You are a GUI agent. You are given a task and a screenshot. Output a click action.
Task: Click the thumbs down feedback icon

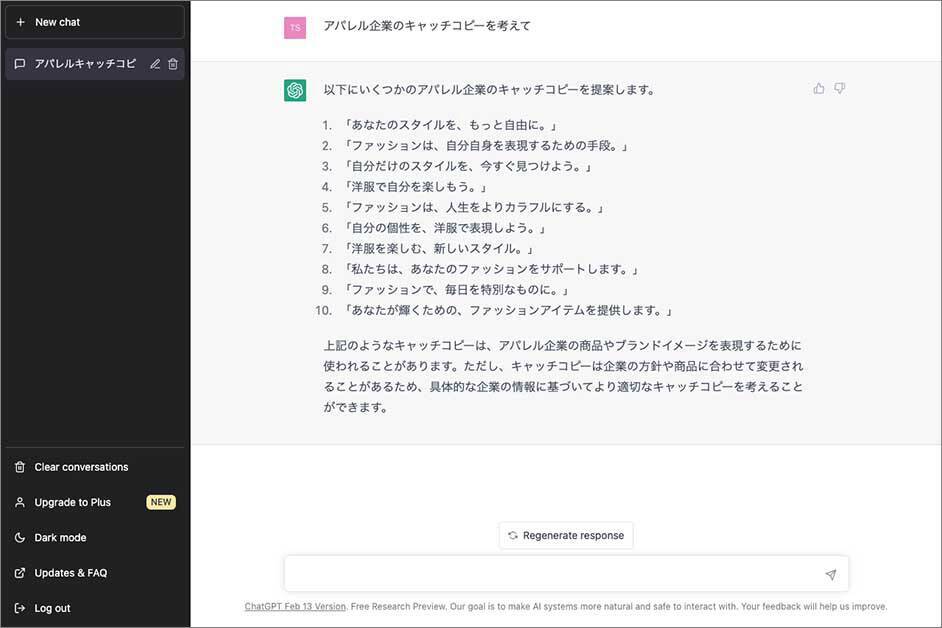pos(840,89)
